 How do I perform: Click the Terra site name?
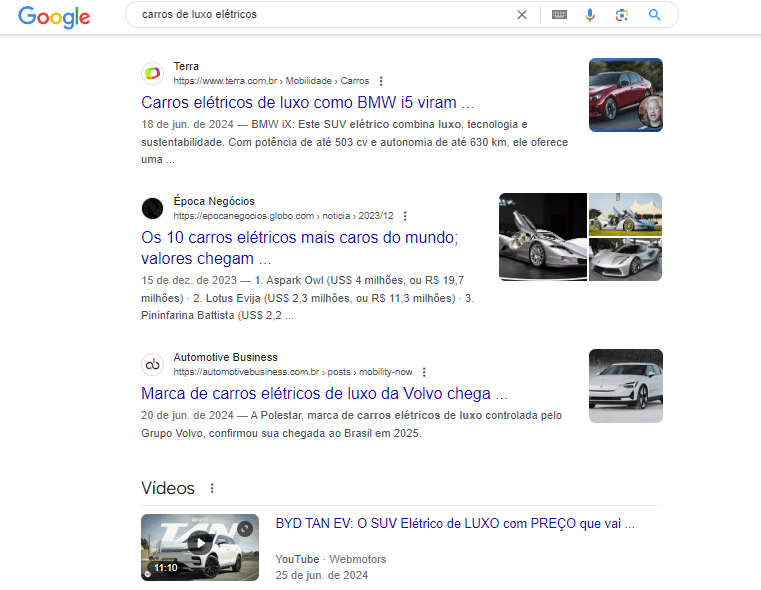coord(186,66)
